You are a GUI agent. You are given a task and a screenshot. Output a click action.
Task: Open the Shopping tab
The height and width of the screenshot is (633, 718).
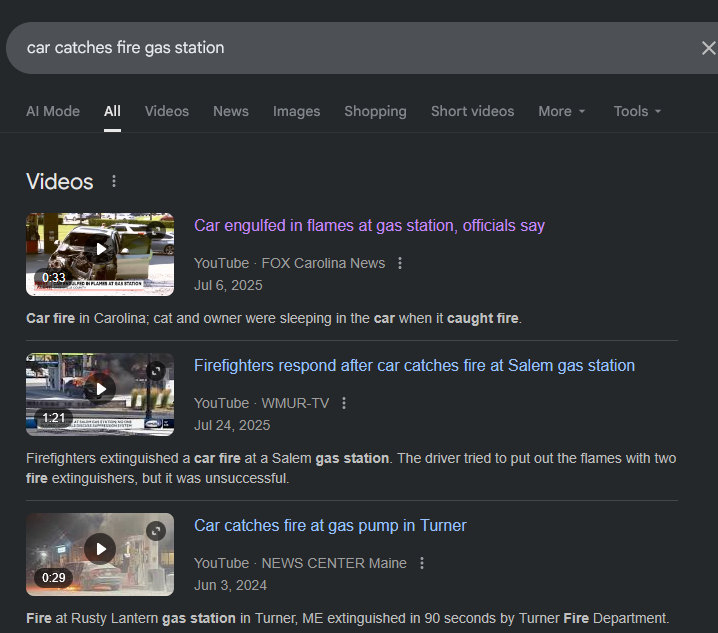[375, 111]
